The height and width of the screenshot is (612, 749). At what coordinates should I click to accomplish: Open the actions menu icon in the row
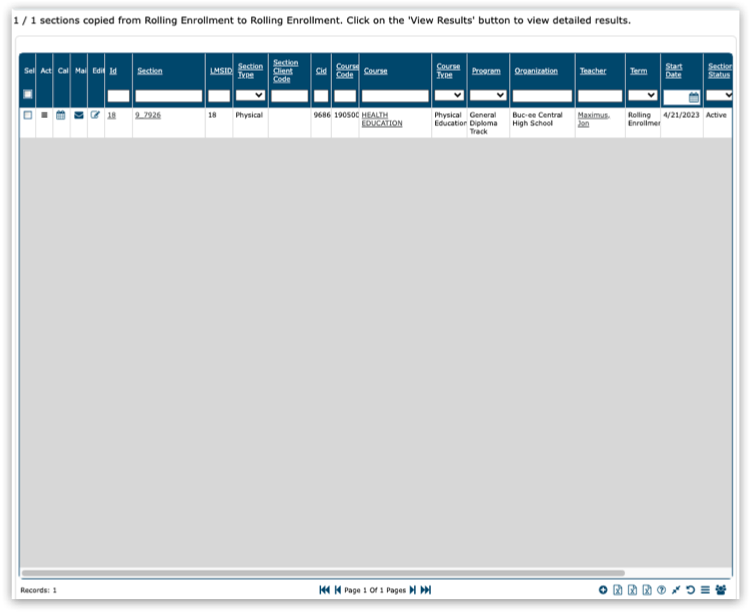45,115
